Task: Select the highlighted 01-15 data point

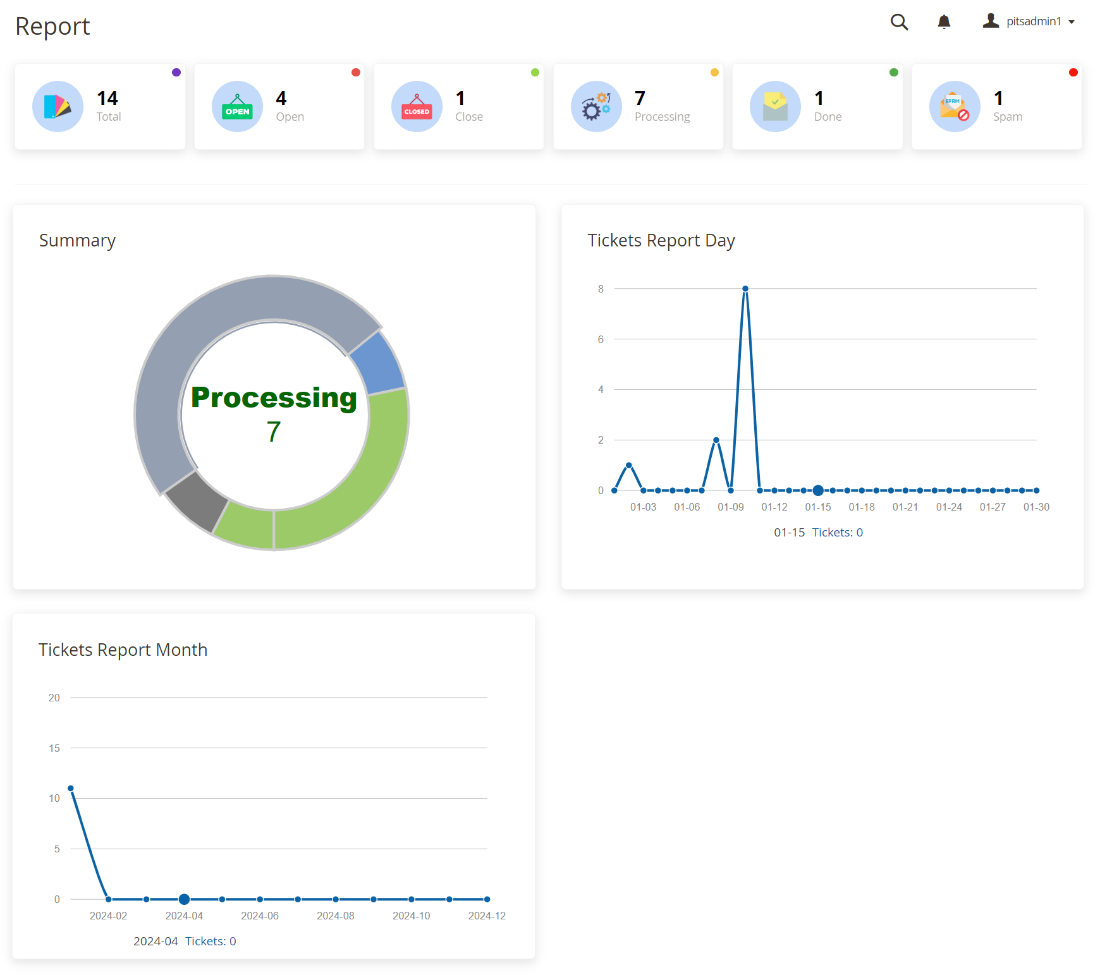Action: coord(818,490)
